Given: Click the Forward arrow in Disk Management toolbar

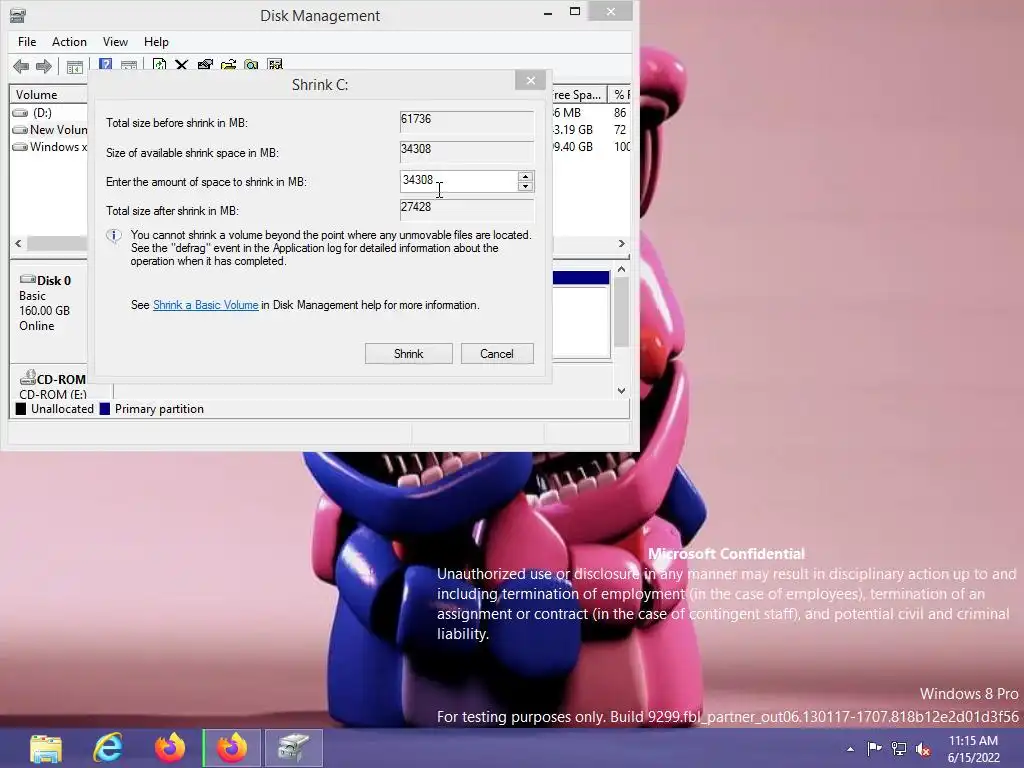Looking at the screenshot, I should click(44, 66).
